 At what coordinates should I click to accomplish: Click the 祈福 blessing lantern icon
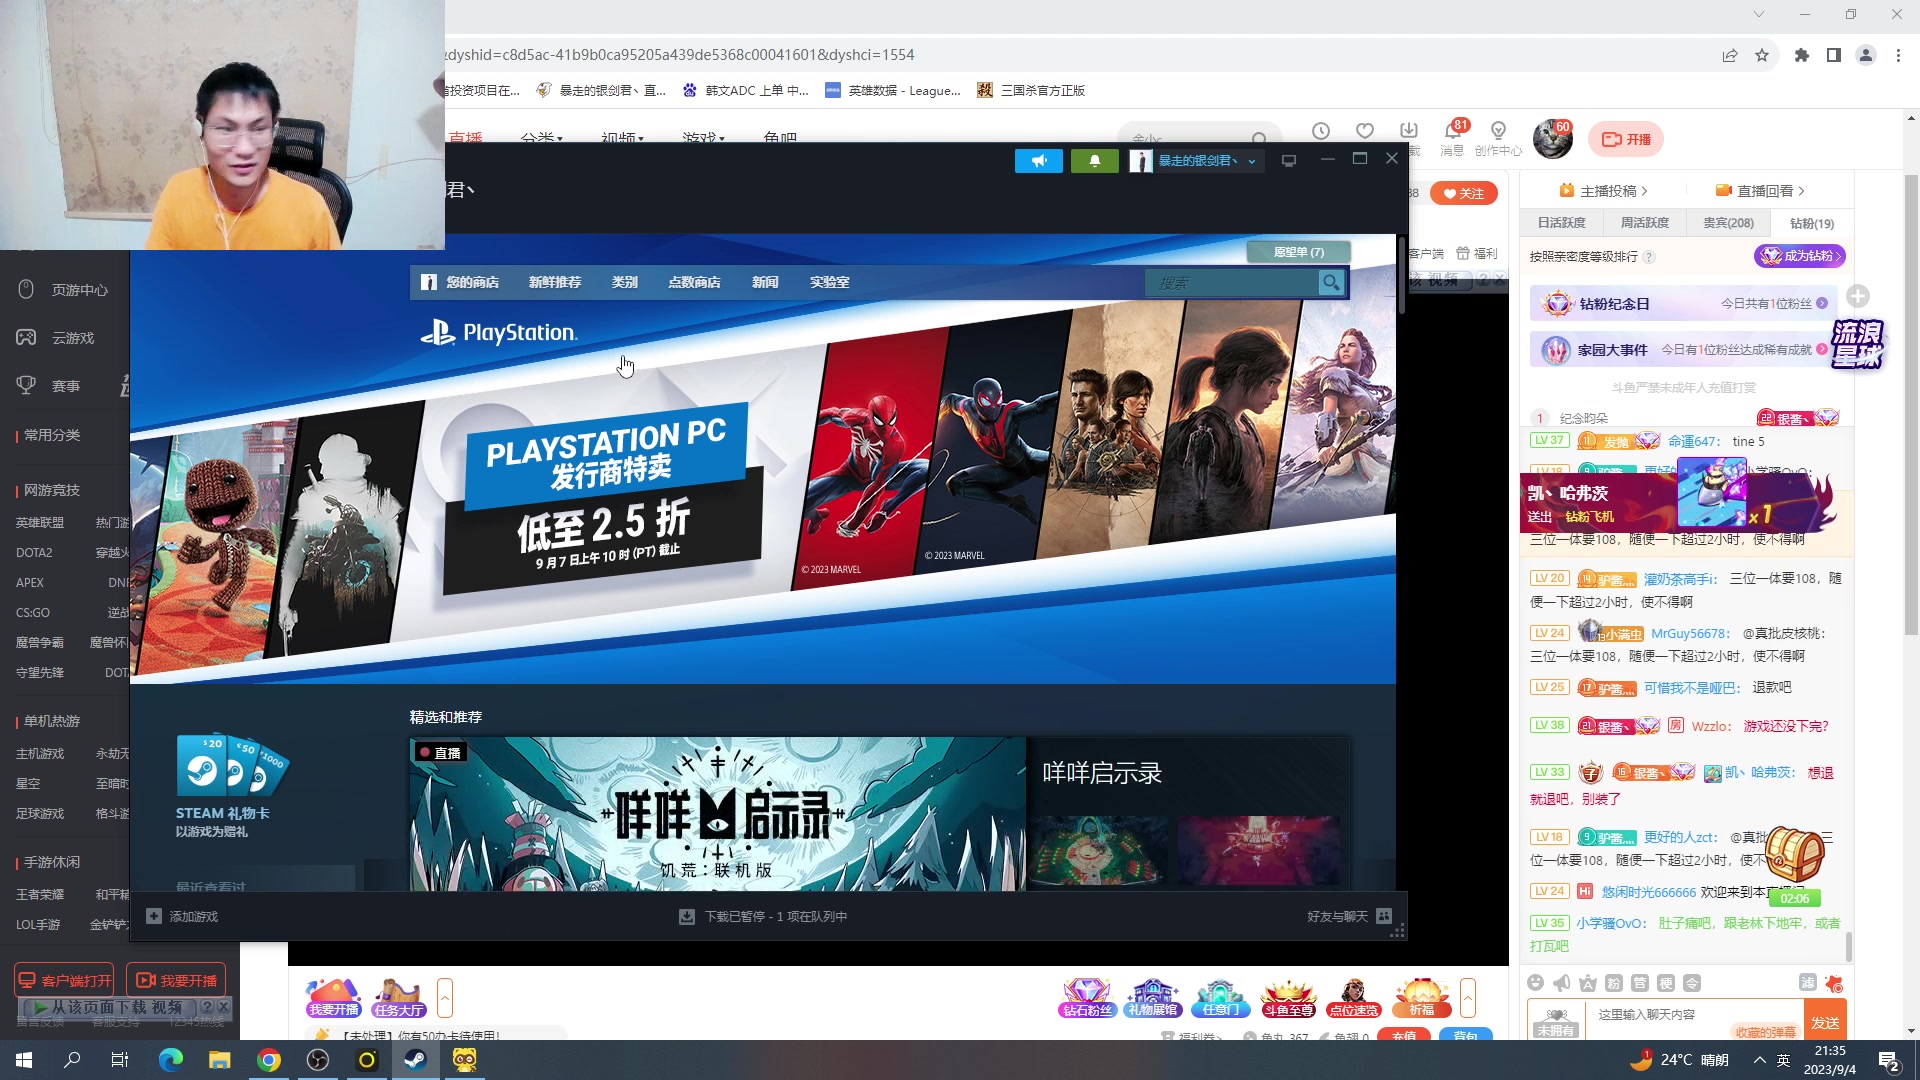click(x=1423, y=997)
